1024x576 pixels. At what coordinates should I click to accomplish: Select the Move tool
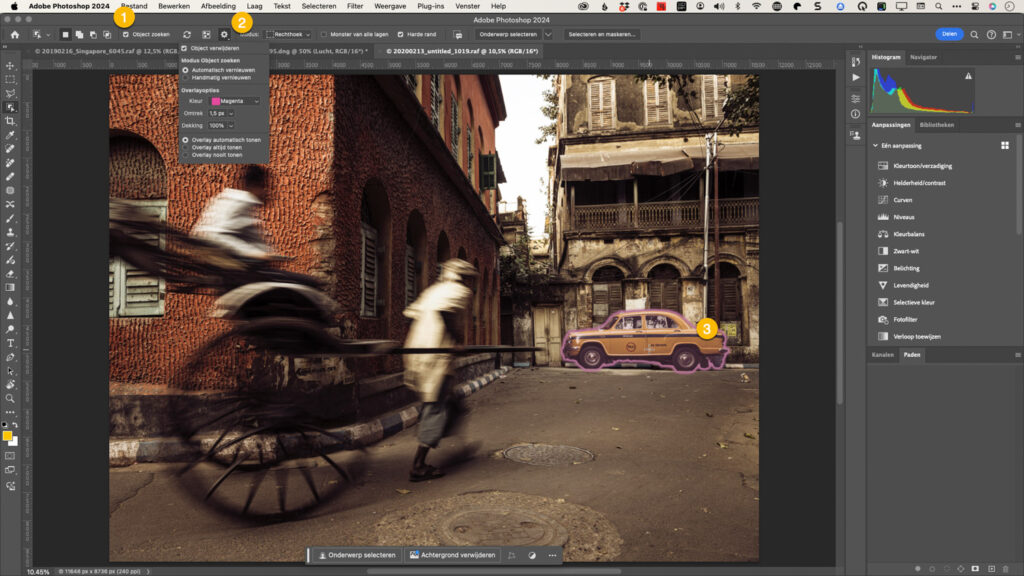pos(10,66)
